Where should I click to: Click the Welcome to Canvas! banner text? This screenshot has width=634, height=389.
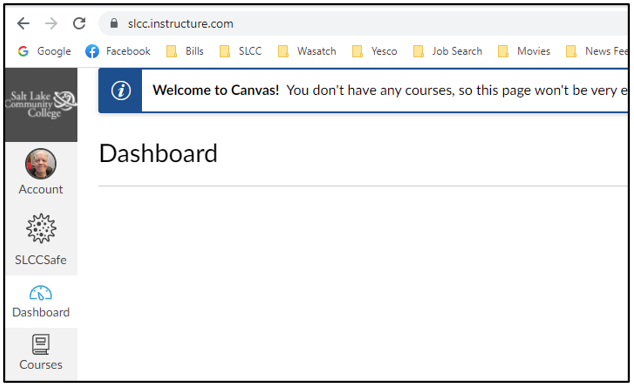click(x=216, y=90)
